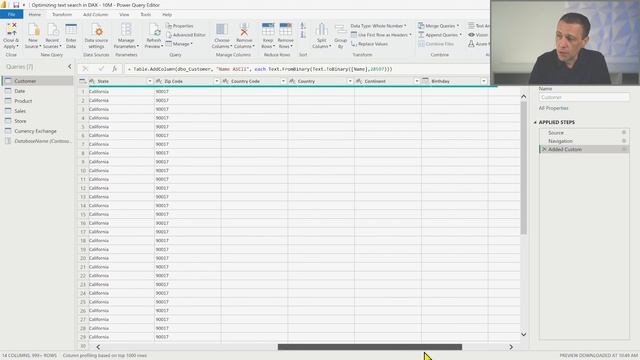
Task: Switch to Transform ribbon tab
Action: 62,14
